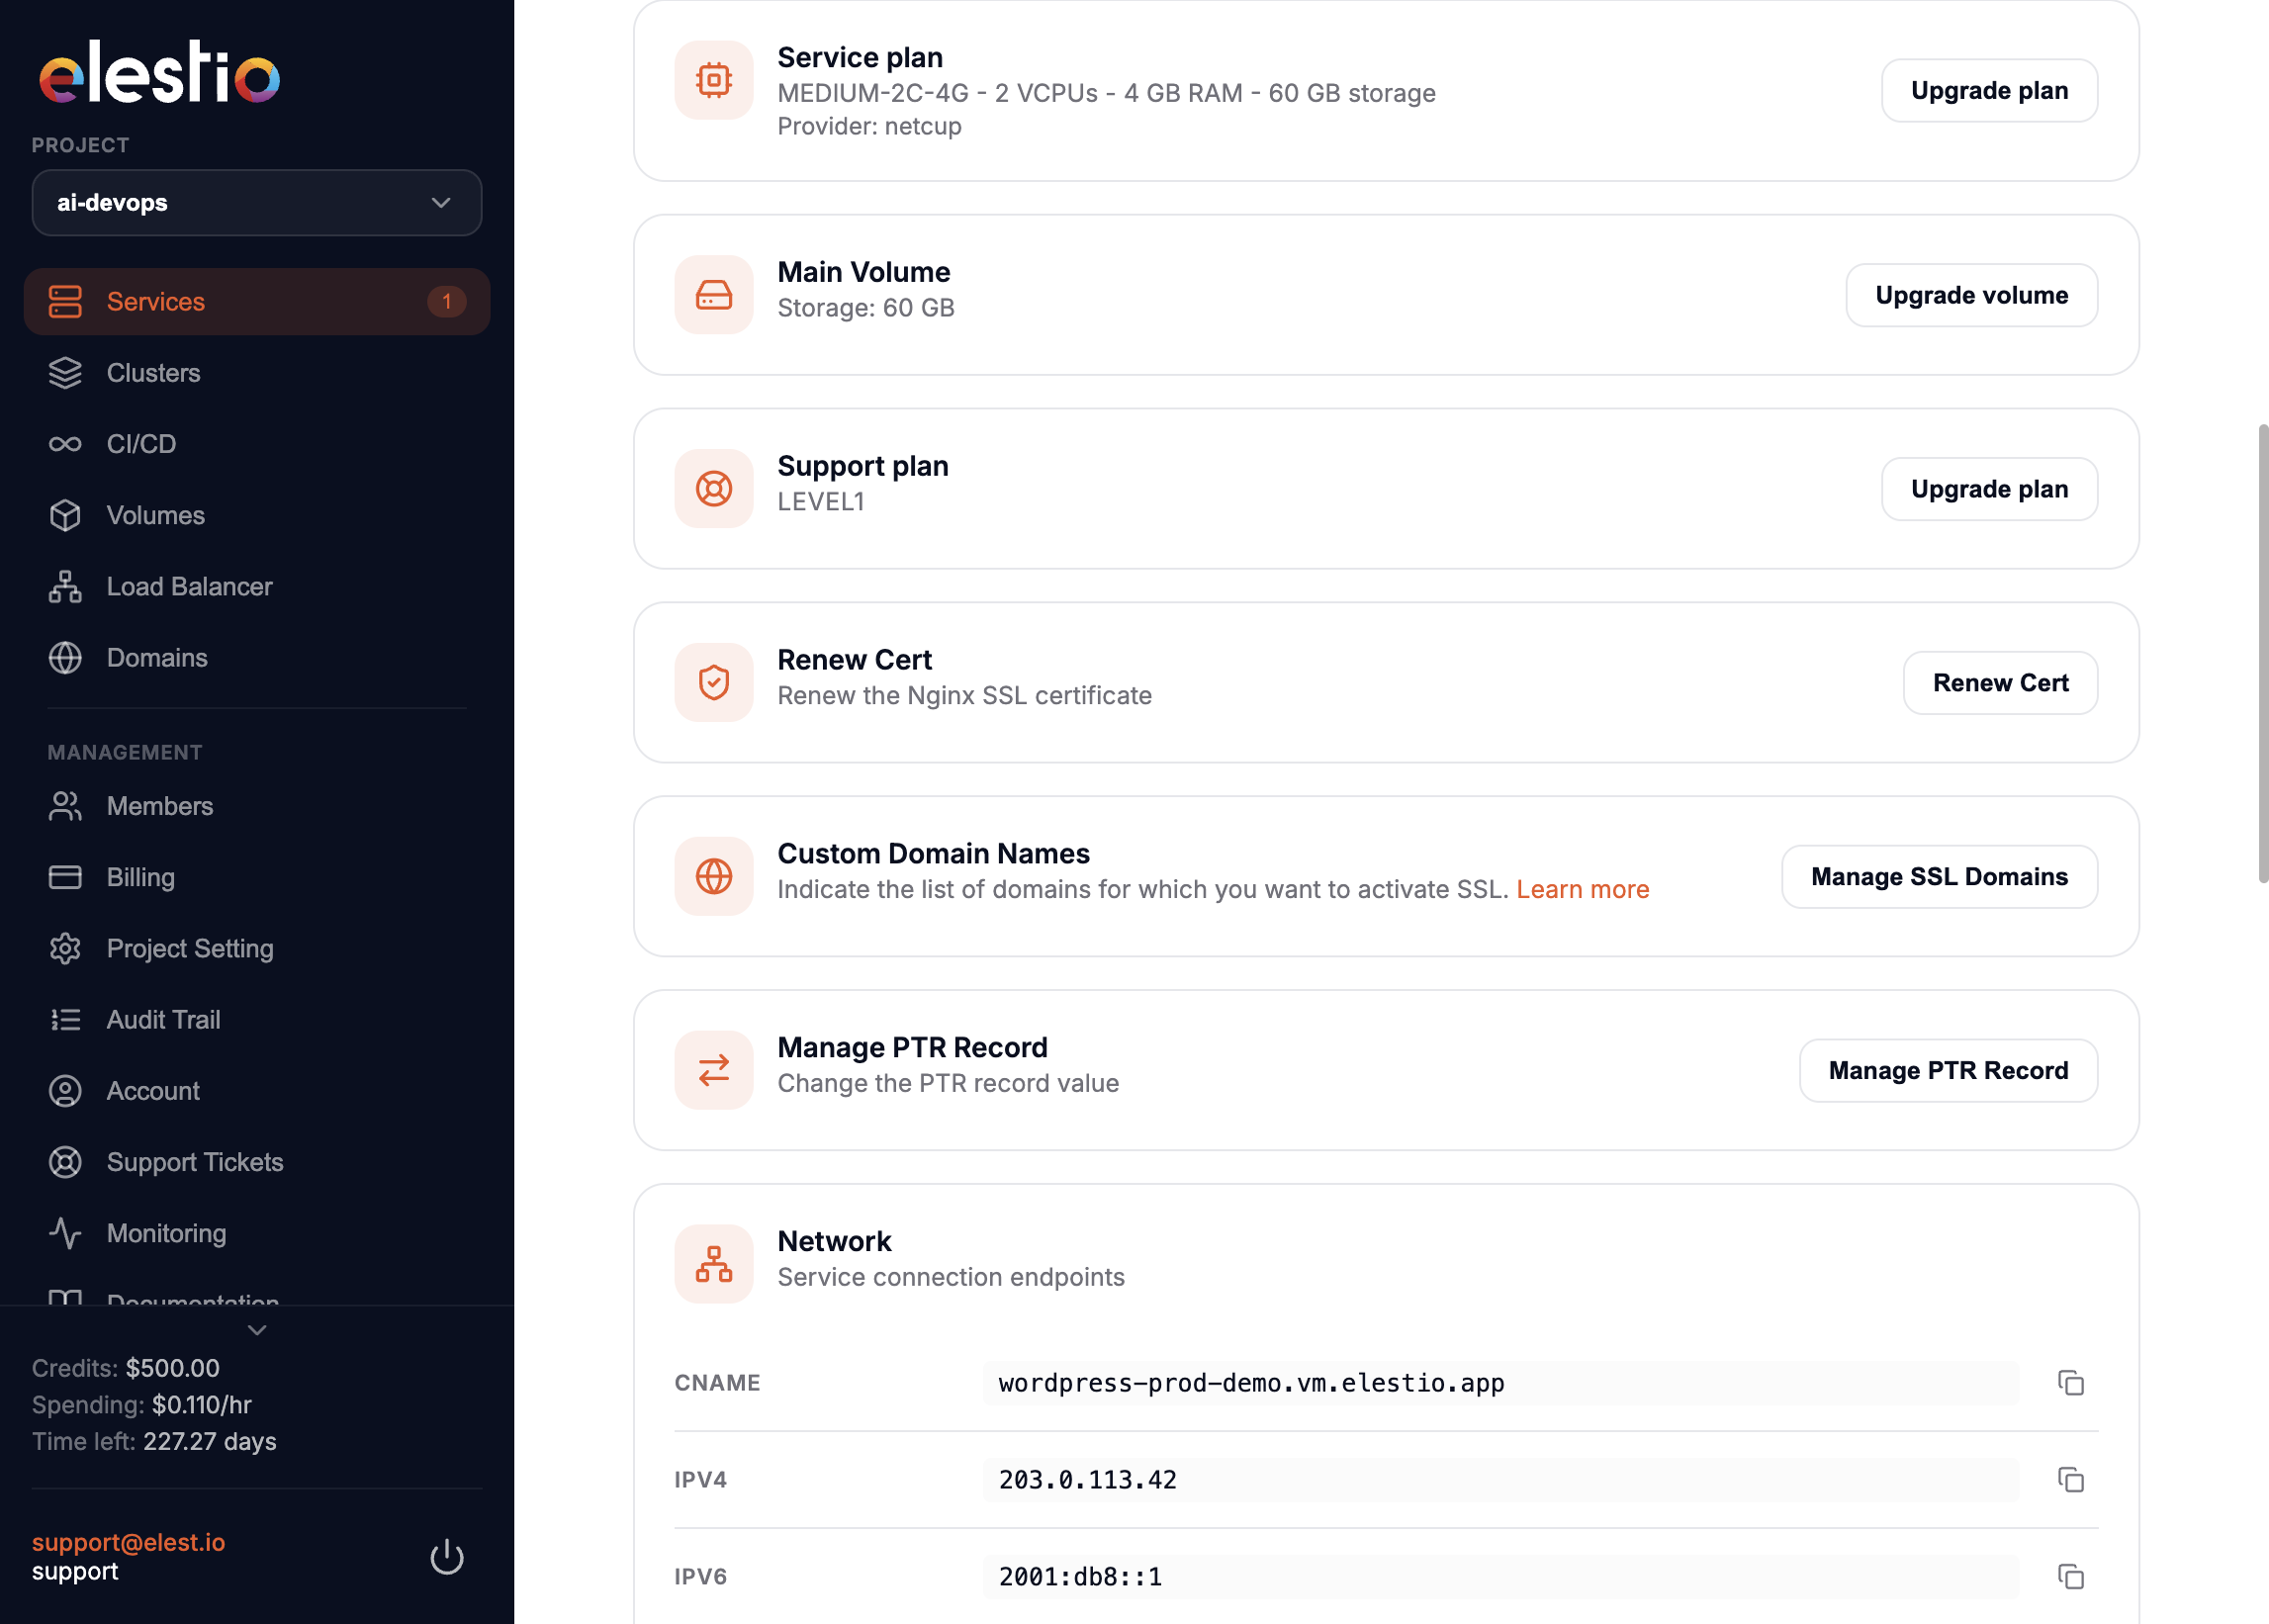The image size is (2269, 1624).
Task: Click the IPV6 address field
Action: pyautogui.click(x=1501, y=1577)
